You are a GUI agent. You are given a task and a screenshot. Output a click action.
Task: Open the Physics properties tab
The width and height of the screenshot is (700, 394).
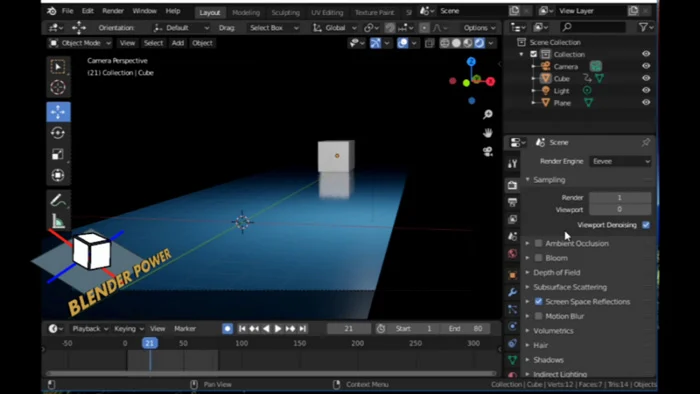point(512,326)
